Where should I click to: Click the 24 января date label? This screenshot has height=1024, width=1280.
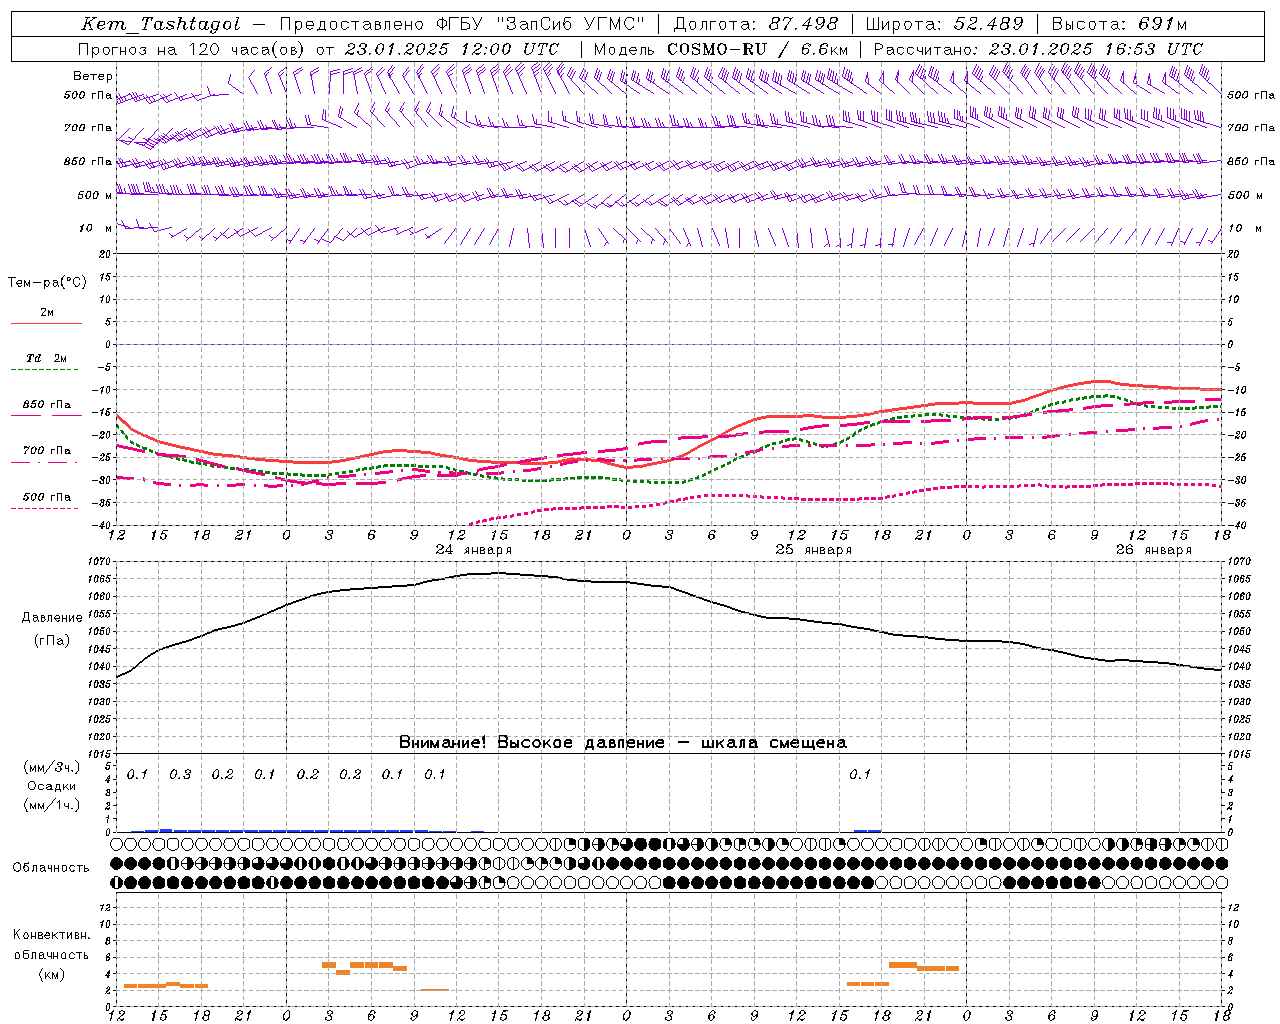(473, 550)
